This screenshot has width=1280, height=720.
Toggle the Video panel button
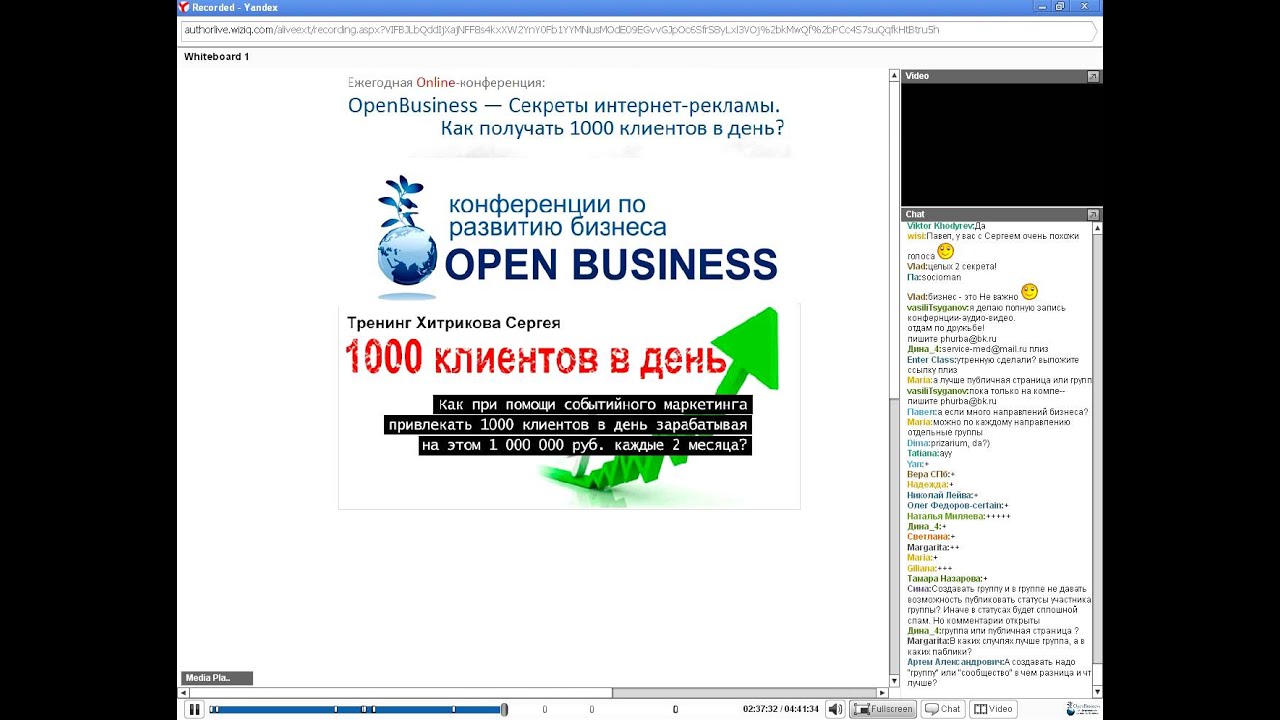pyautogui.click(x=994, y=709)
